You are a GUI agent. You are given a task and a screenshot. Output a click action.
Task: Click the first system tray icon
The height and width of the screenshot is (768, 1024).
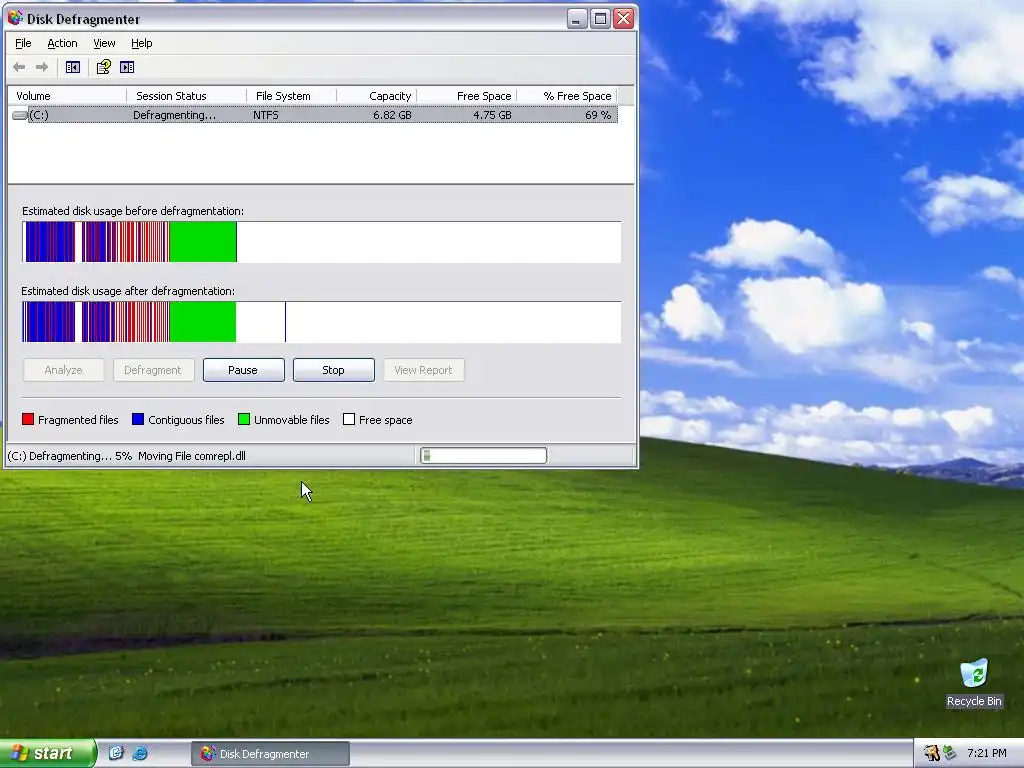point(931,754)
